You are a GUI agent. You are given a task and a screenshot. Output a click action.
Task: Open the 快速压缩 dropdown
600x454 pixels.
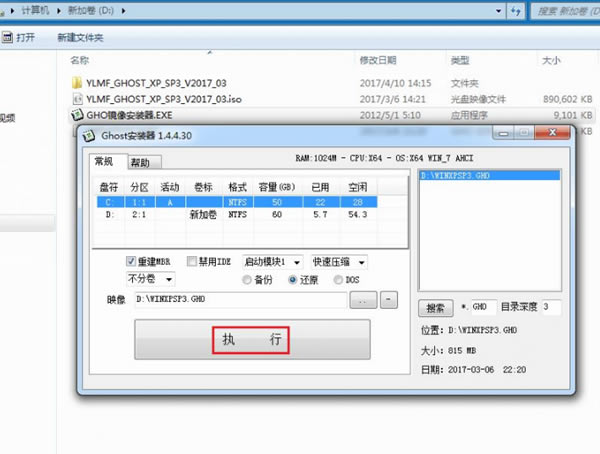[339, 262]
